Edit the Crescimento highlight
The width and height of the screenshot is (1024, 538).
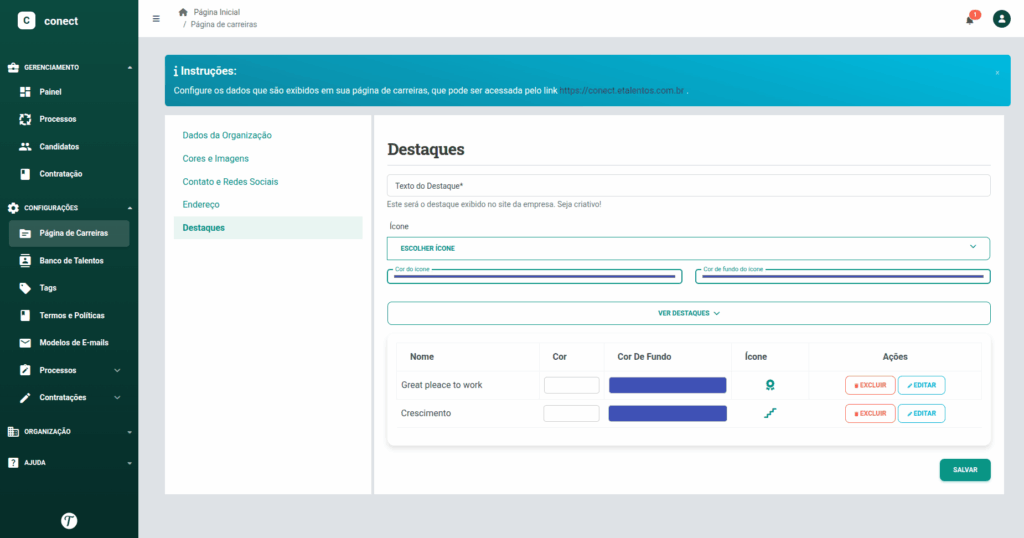click(x=921, y=413)
